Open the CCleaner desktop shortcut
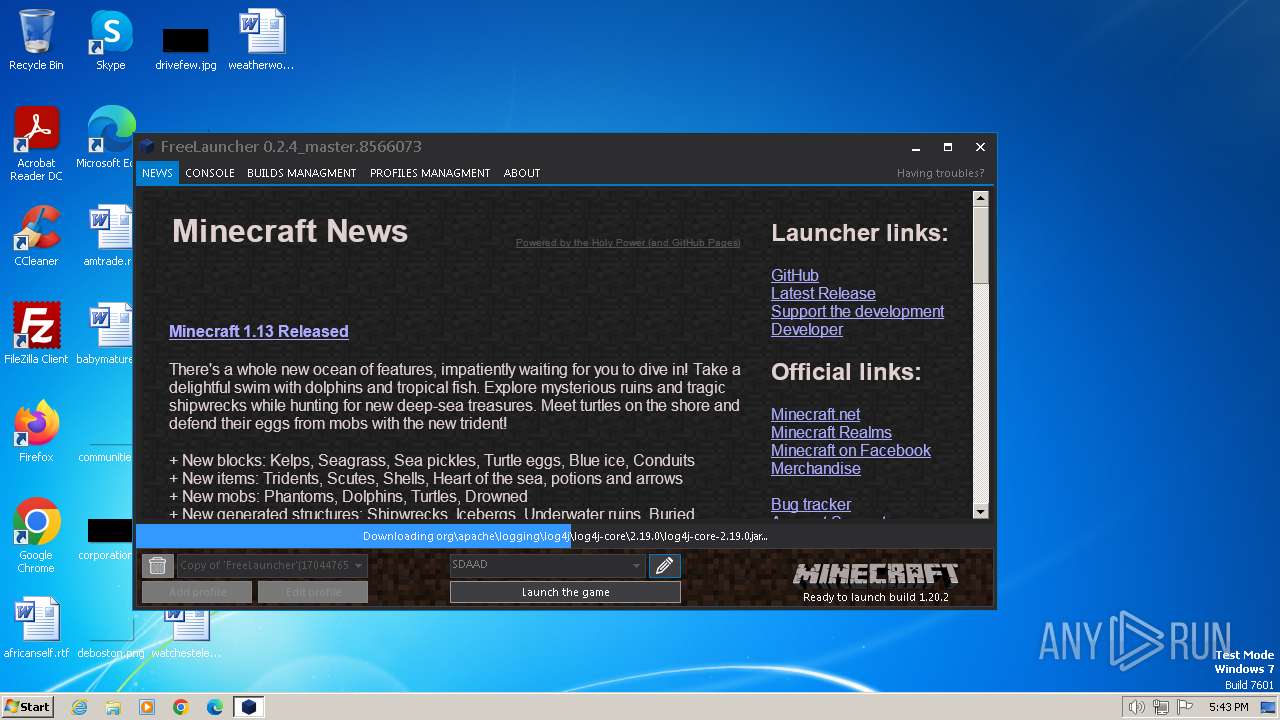 pos(36,236)
